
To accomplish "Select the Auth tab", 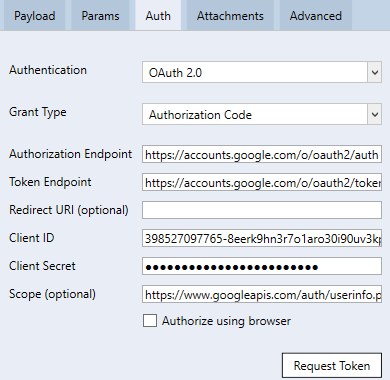I will click(158, 15).
